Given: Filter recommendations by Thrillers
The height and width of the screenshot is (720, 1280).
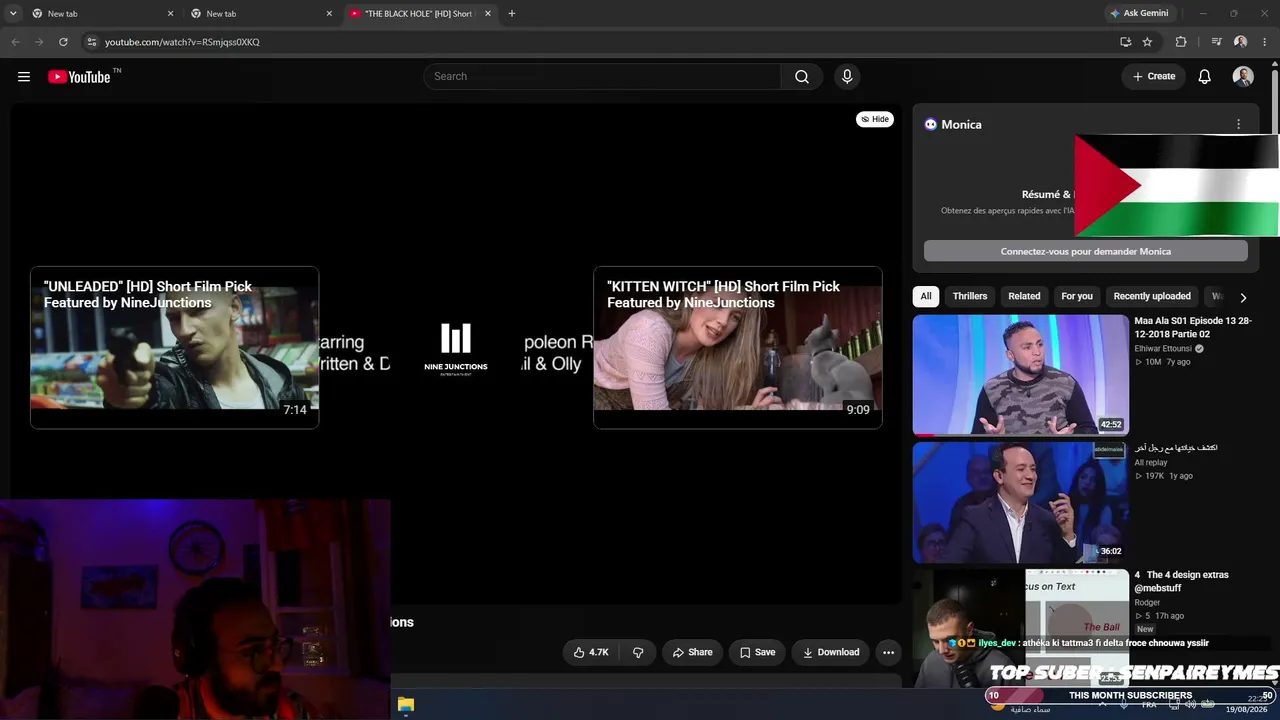Looking at the screenshot, I should (970, 297).
